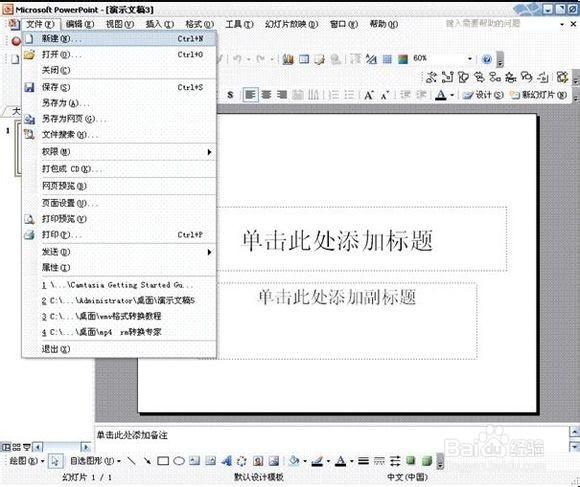Open the Line Style icon
Image resolution: width=580 pixels, height=487 pixels.
coord(364,461)
